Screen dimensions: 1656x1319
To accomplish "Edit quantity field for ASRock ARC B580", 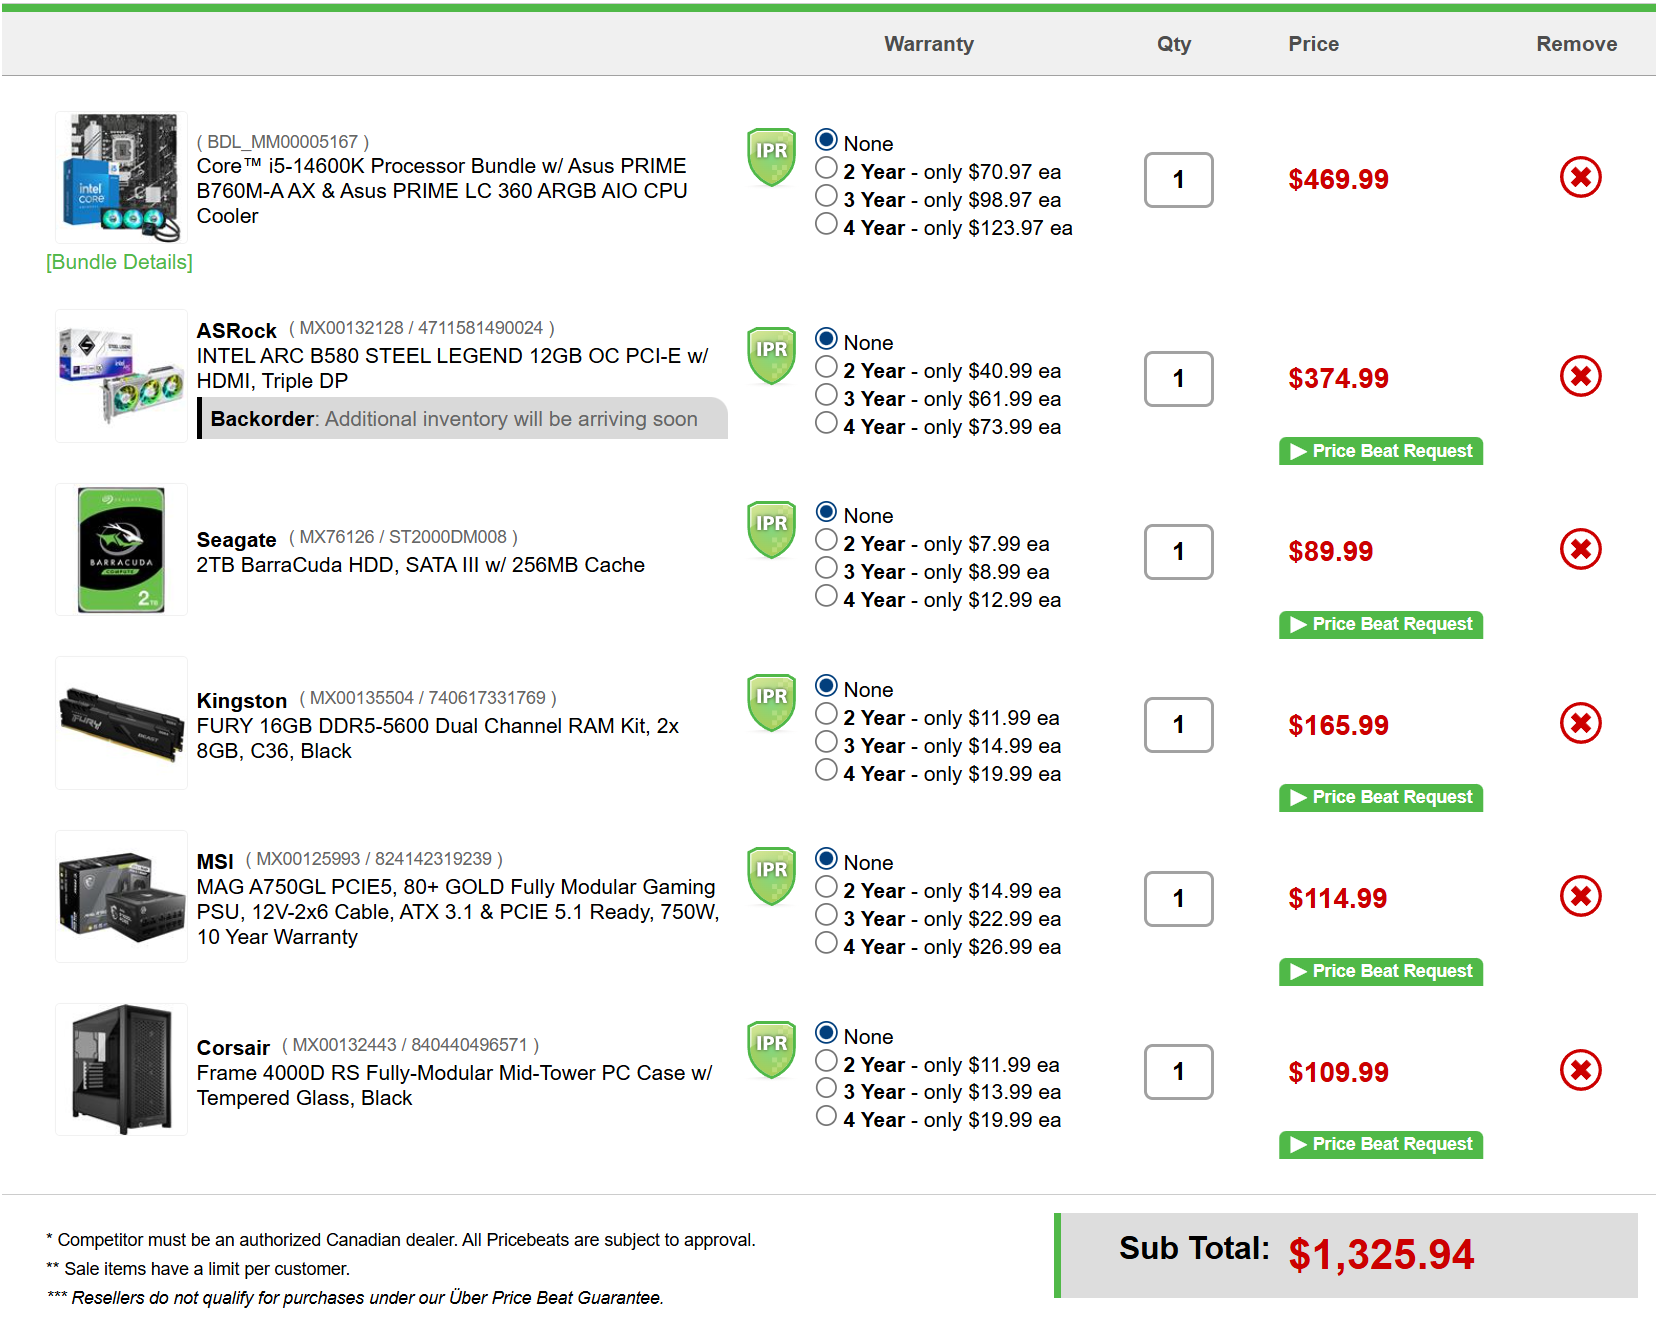I will point(1178,379).
